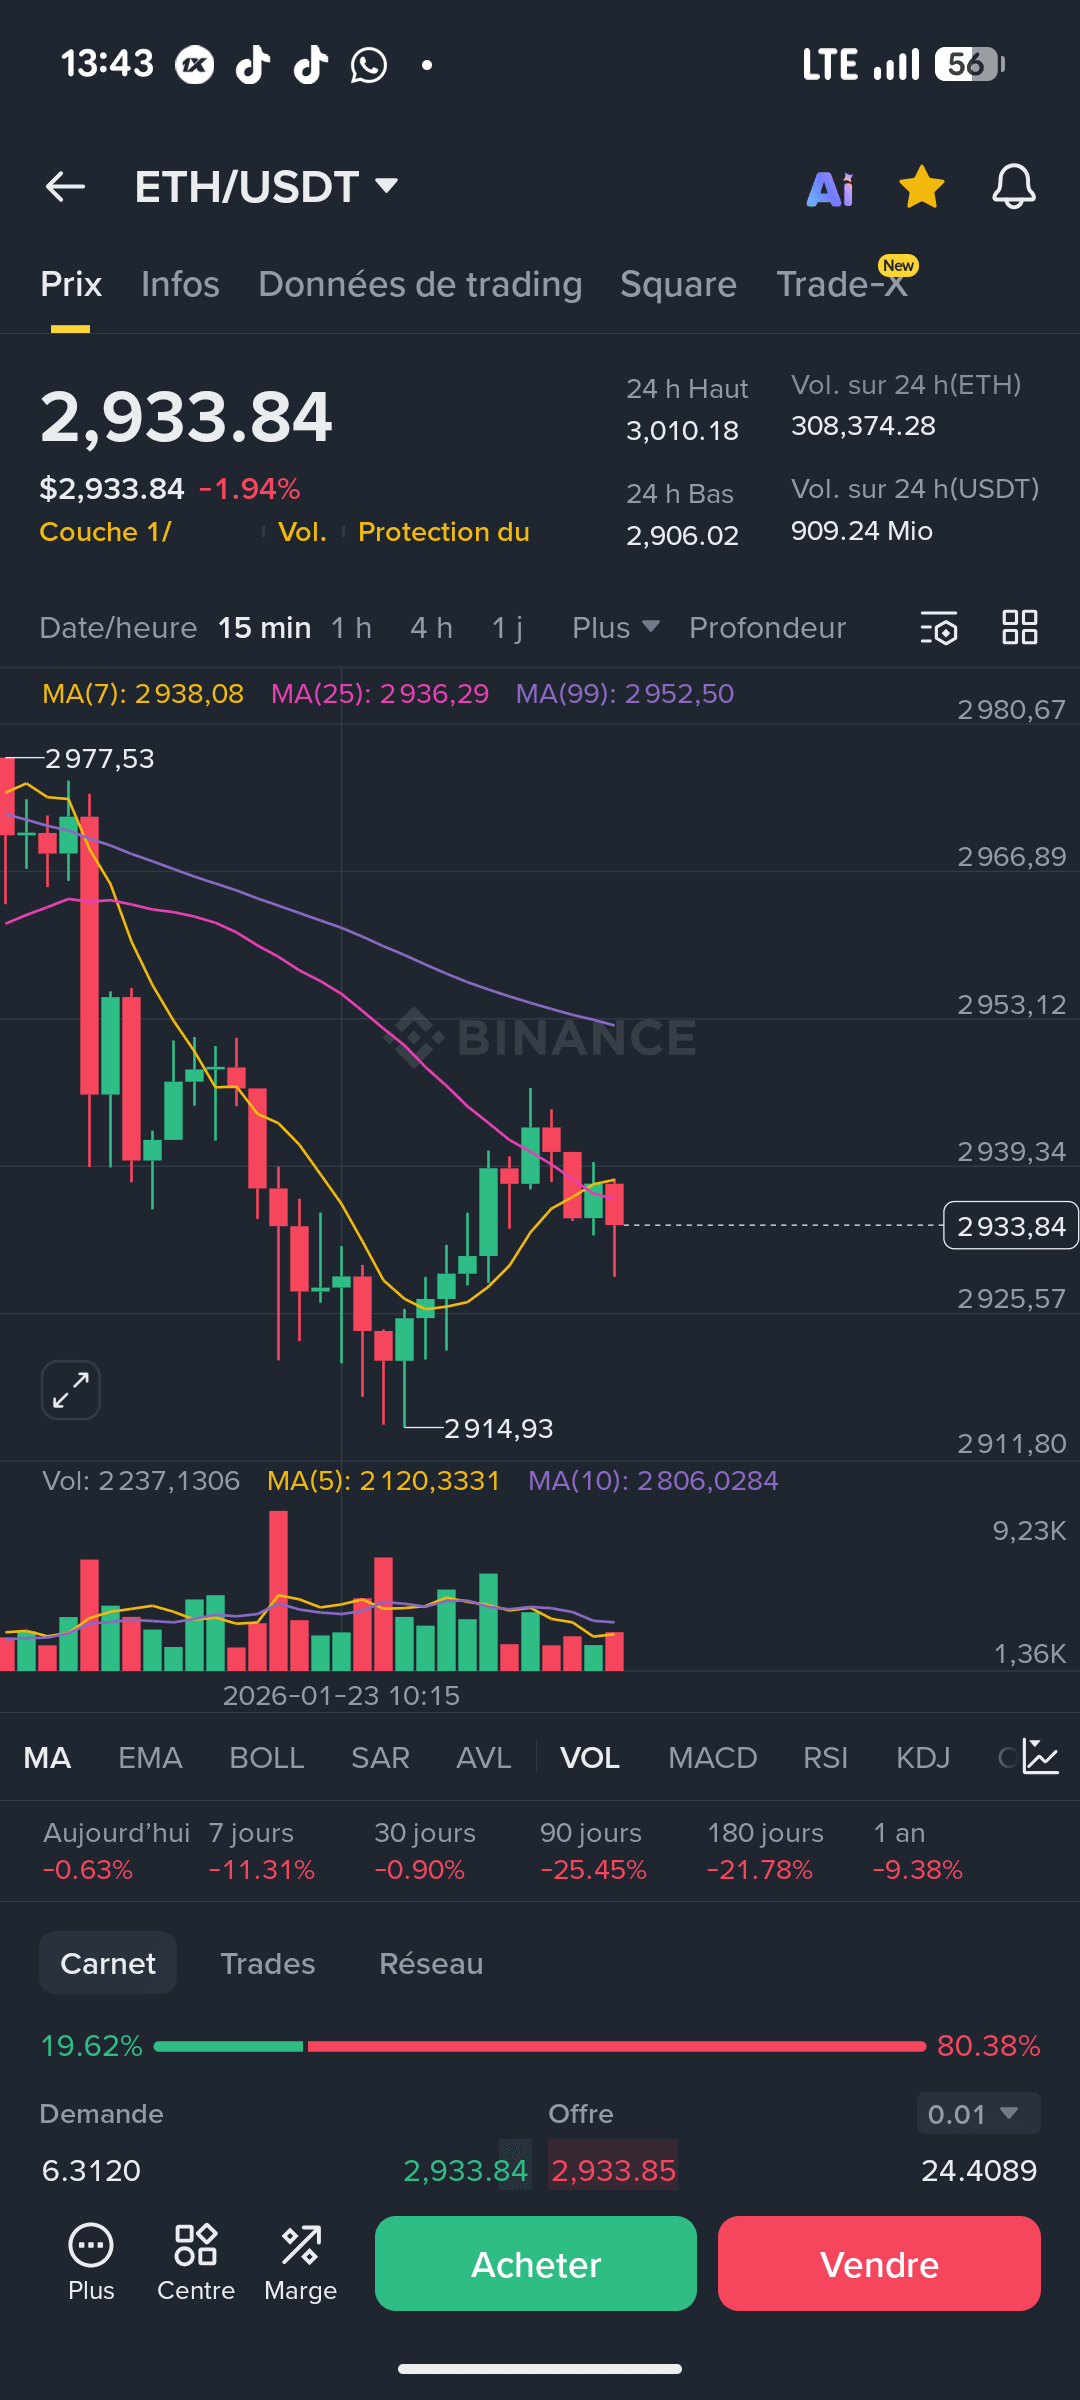Switch to the Données de trading tab
The image size is (1080, 2400).
(x=420, y=285)
